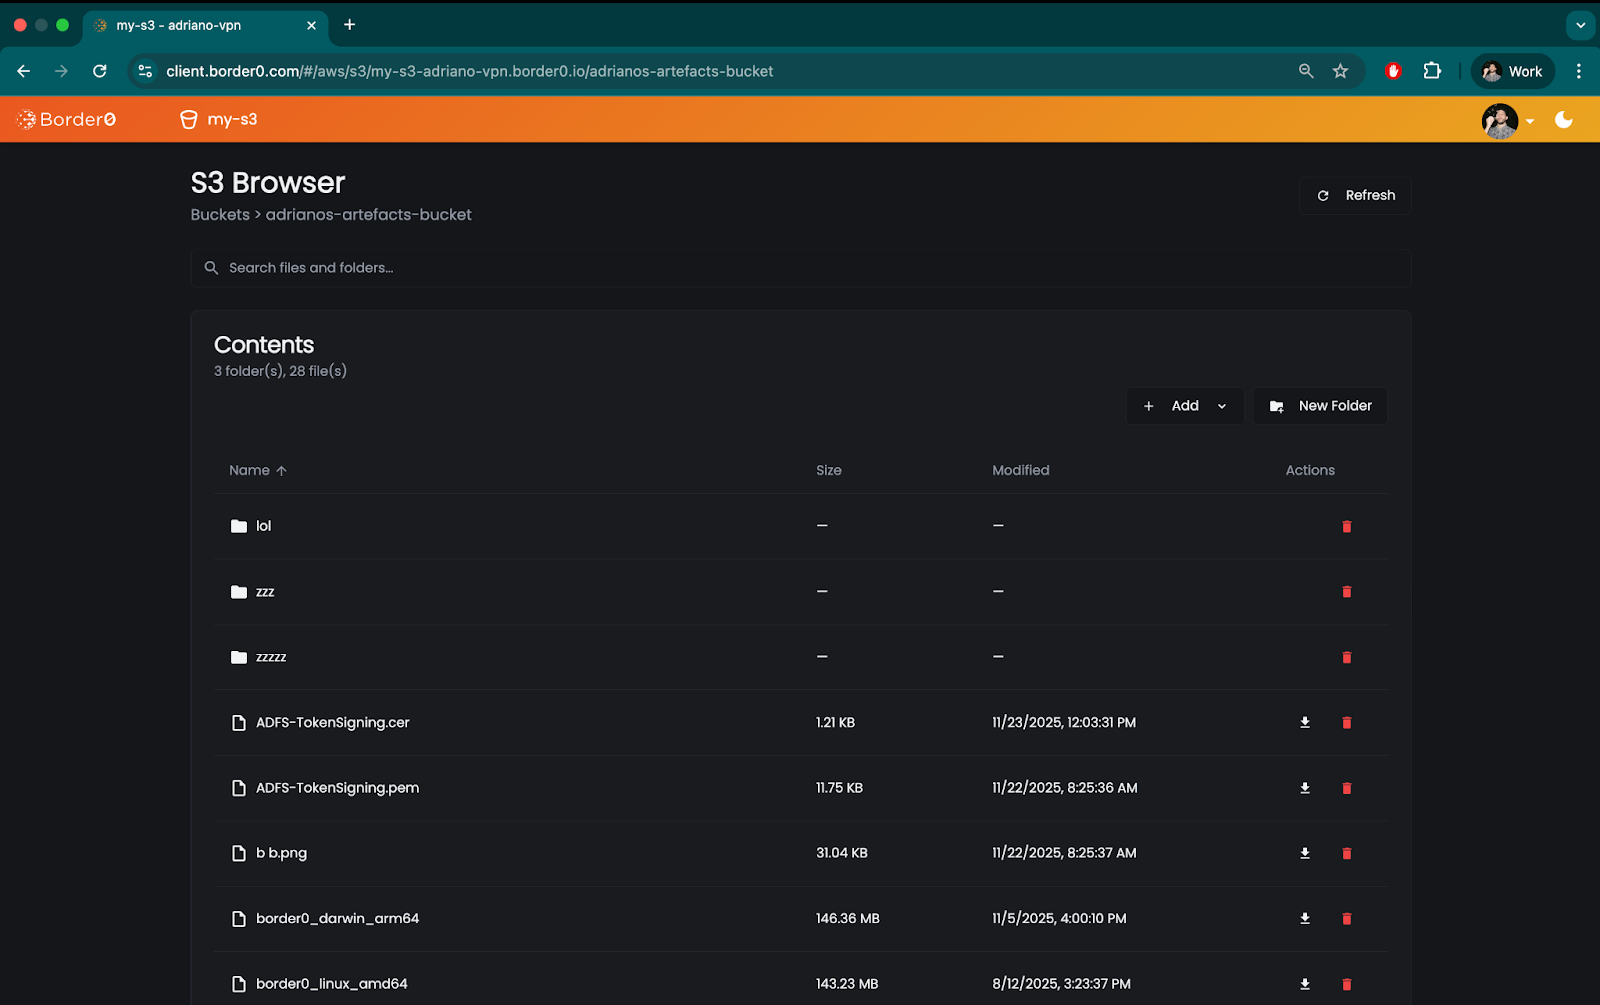This screenshot has height=1005, width=1600.
Task: Open the Extensions puzzle icon
Action: (1432, 71)
